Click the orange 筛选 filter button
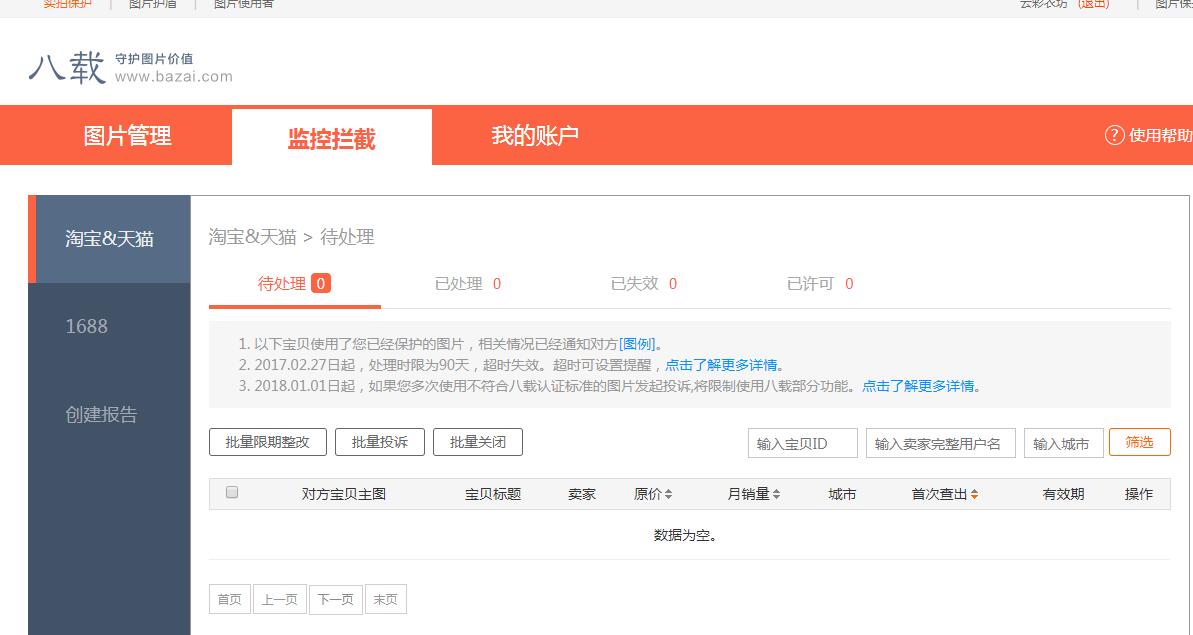 click(1139, 442)
